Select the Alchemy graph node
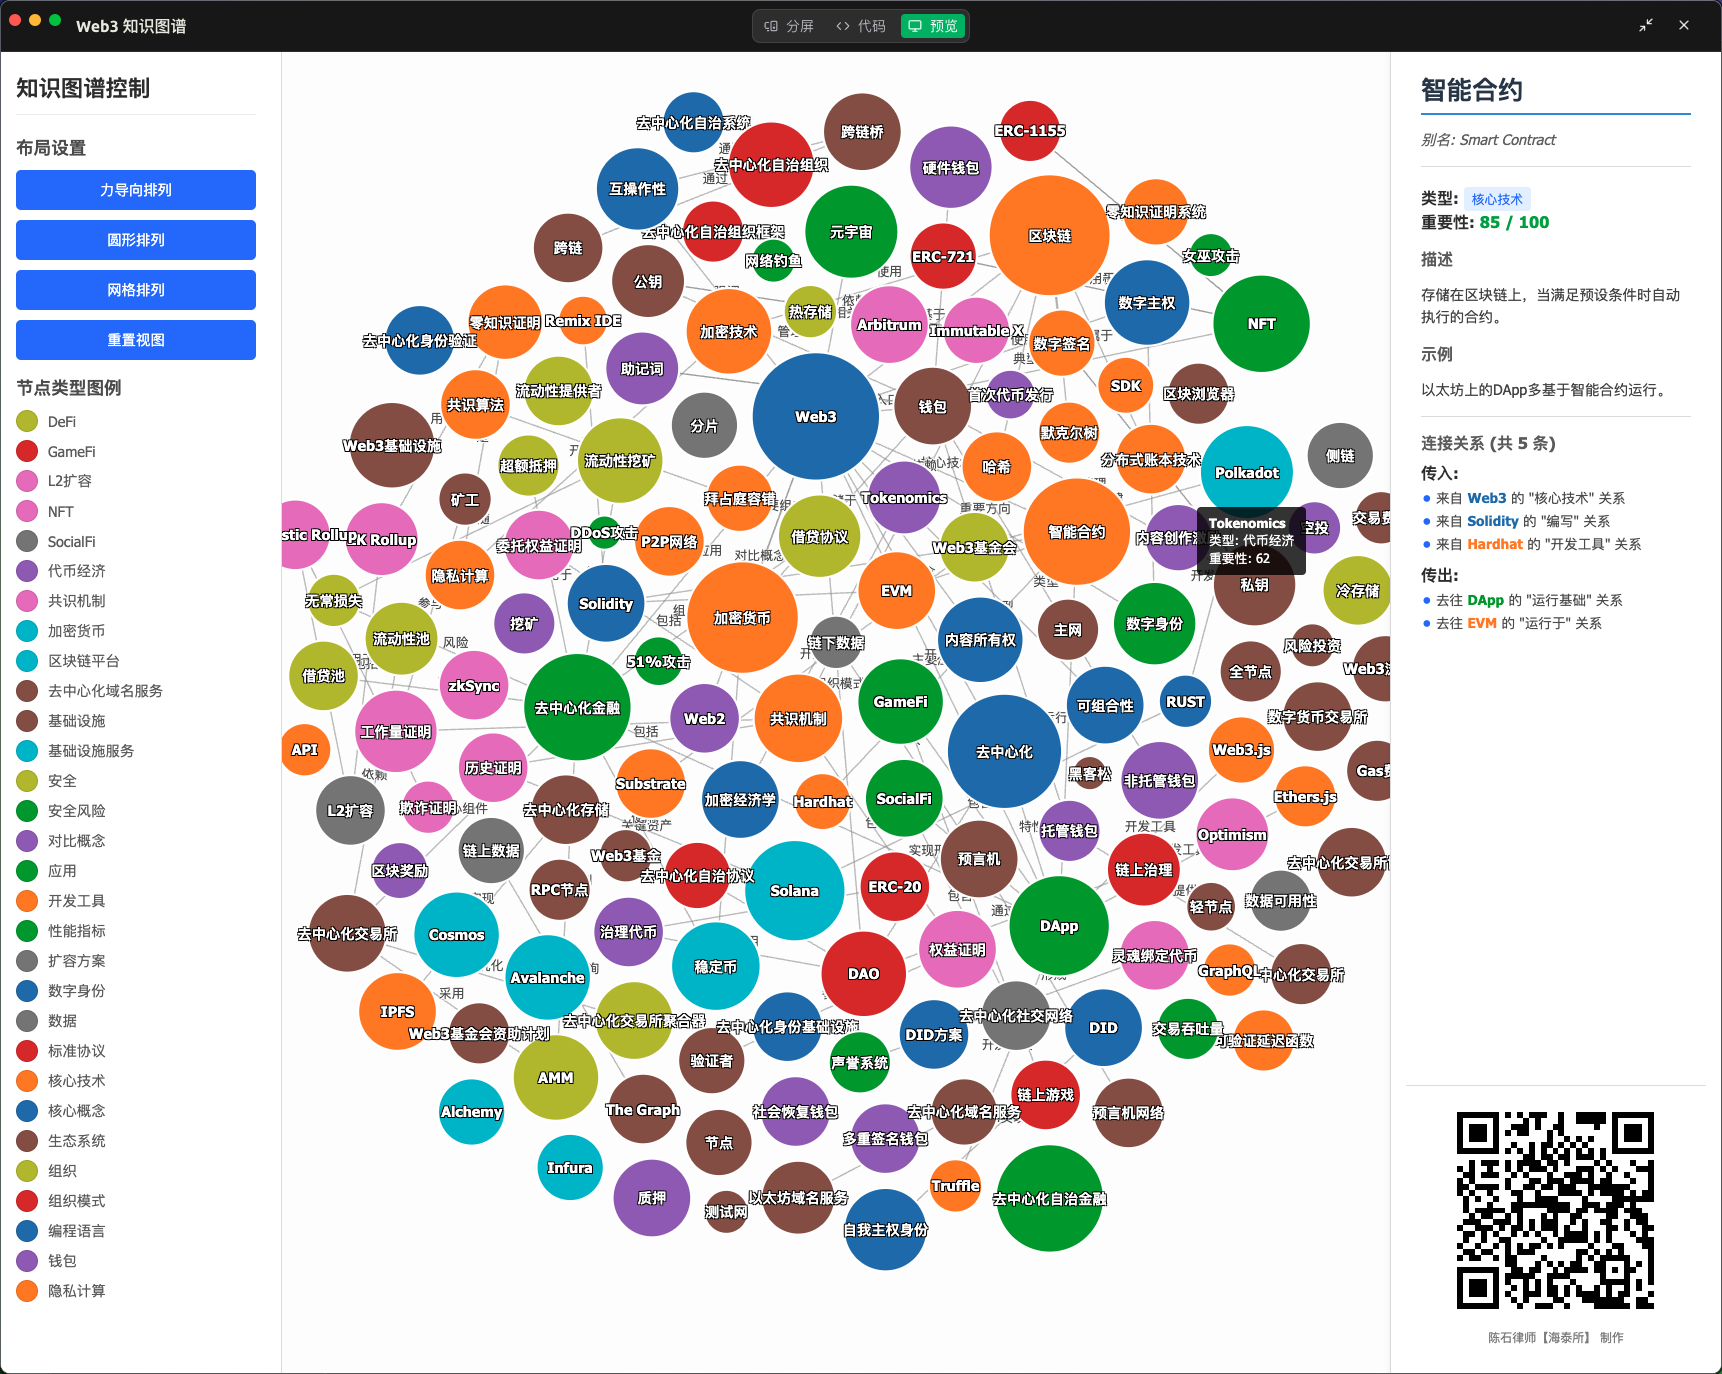The height and width of the screenshot is (1374, 1722). [472, 1112]
